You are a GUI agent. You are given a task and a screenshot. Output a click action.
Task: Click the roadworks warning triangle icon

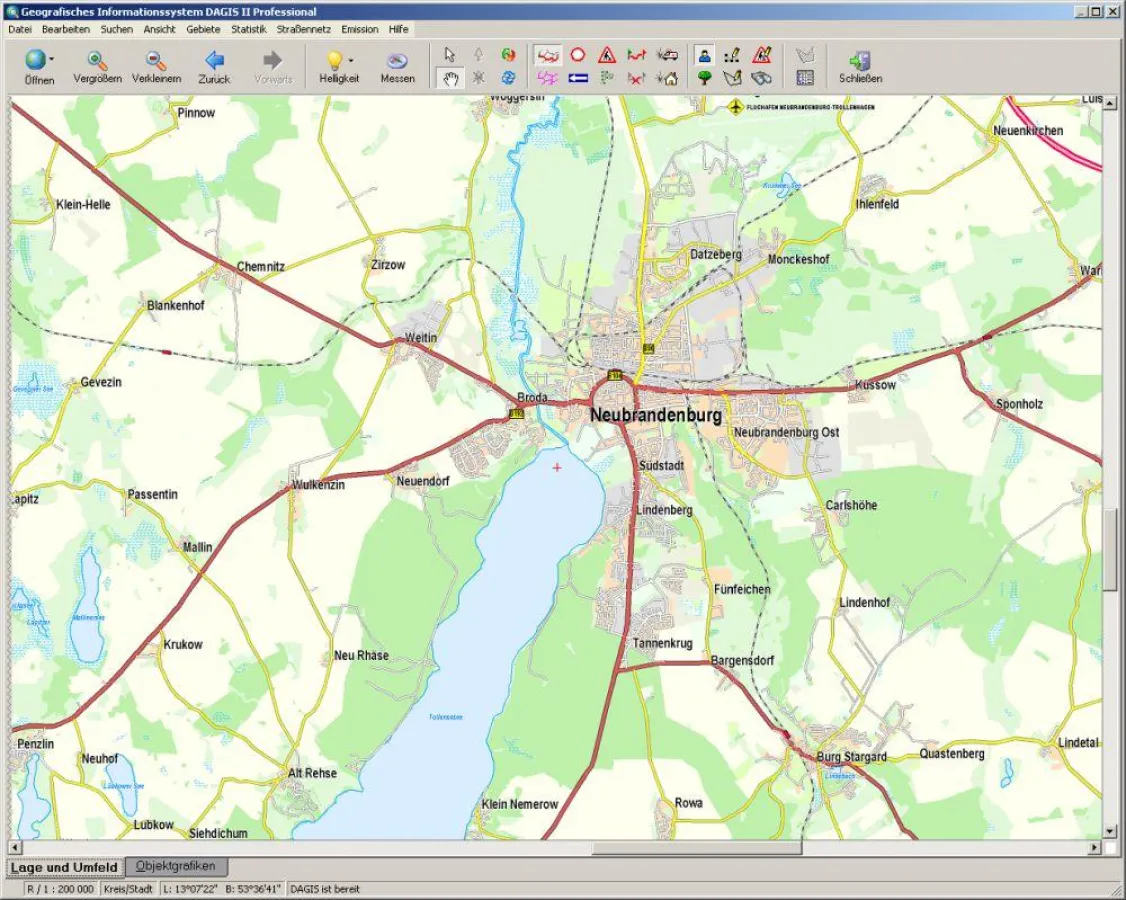pos(606,55)
